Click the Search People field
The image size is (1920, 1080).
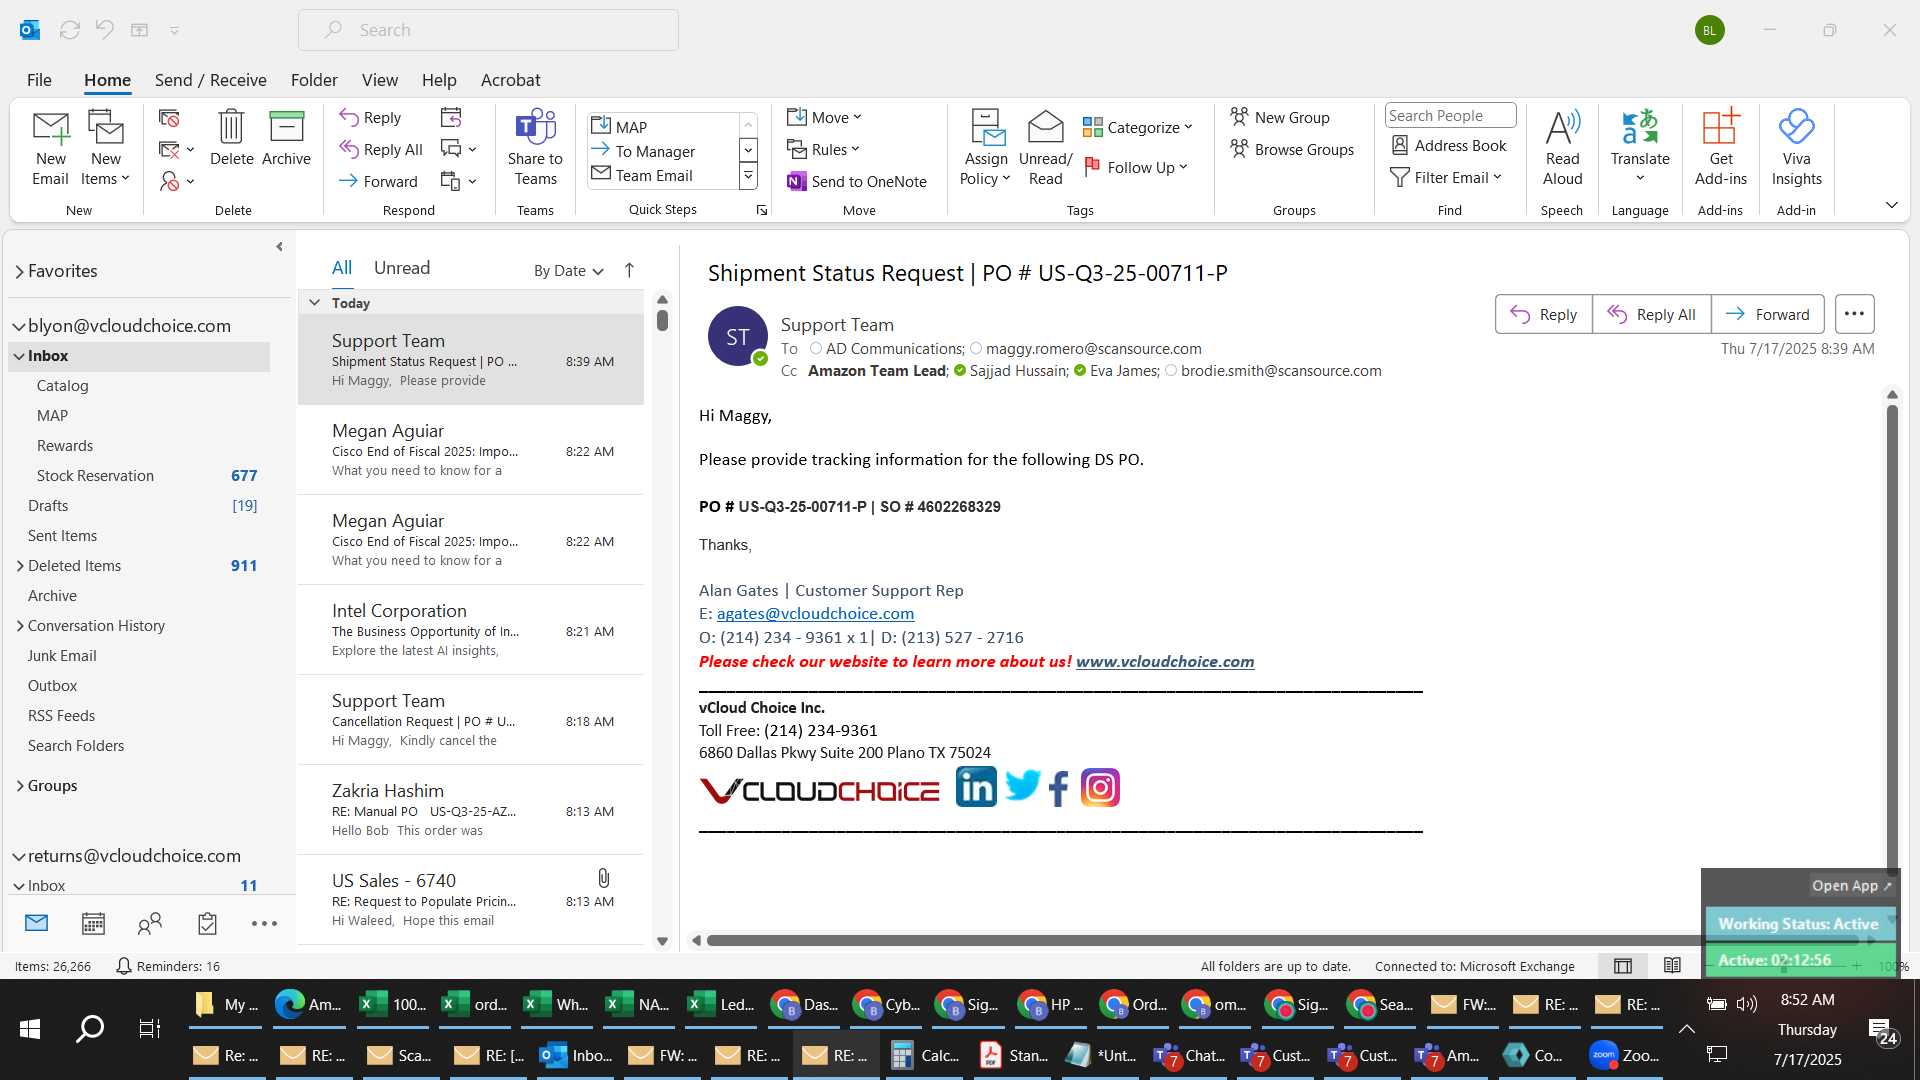pyautogui.click(x=1450, y=116)
